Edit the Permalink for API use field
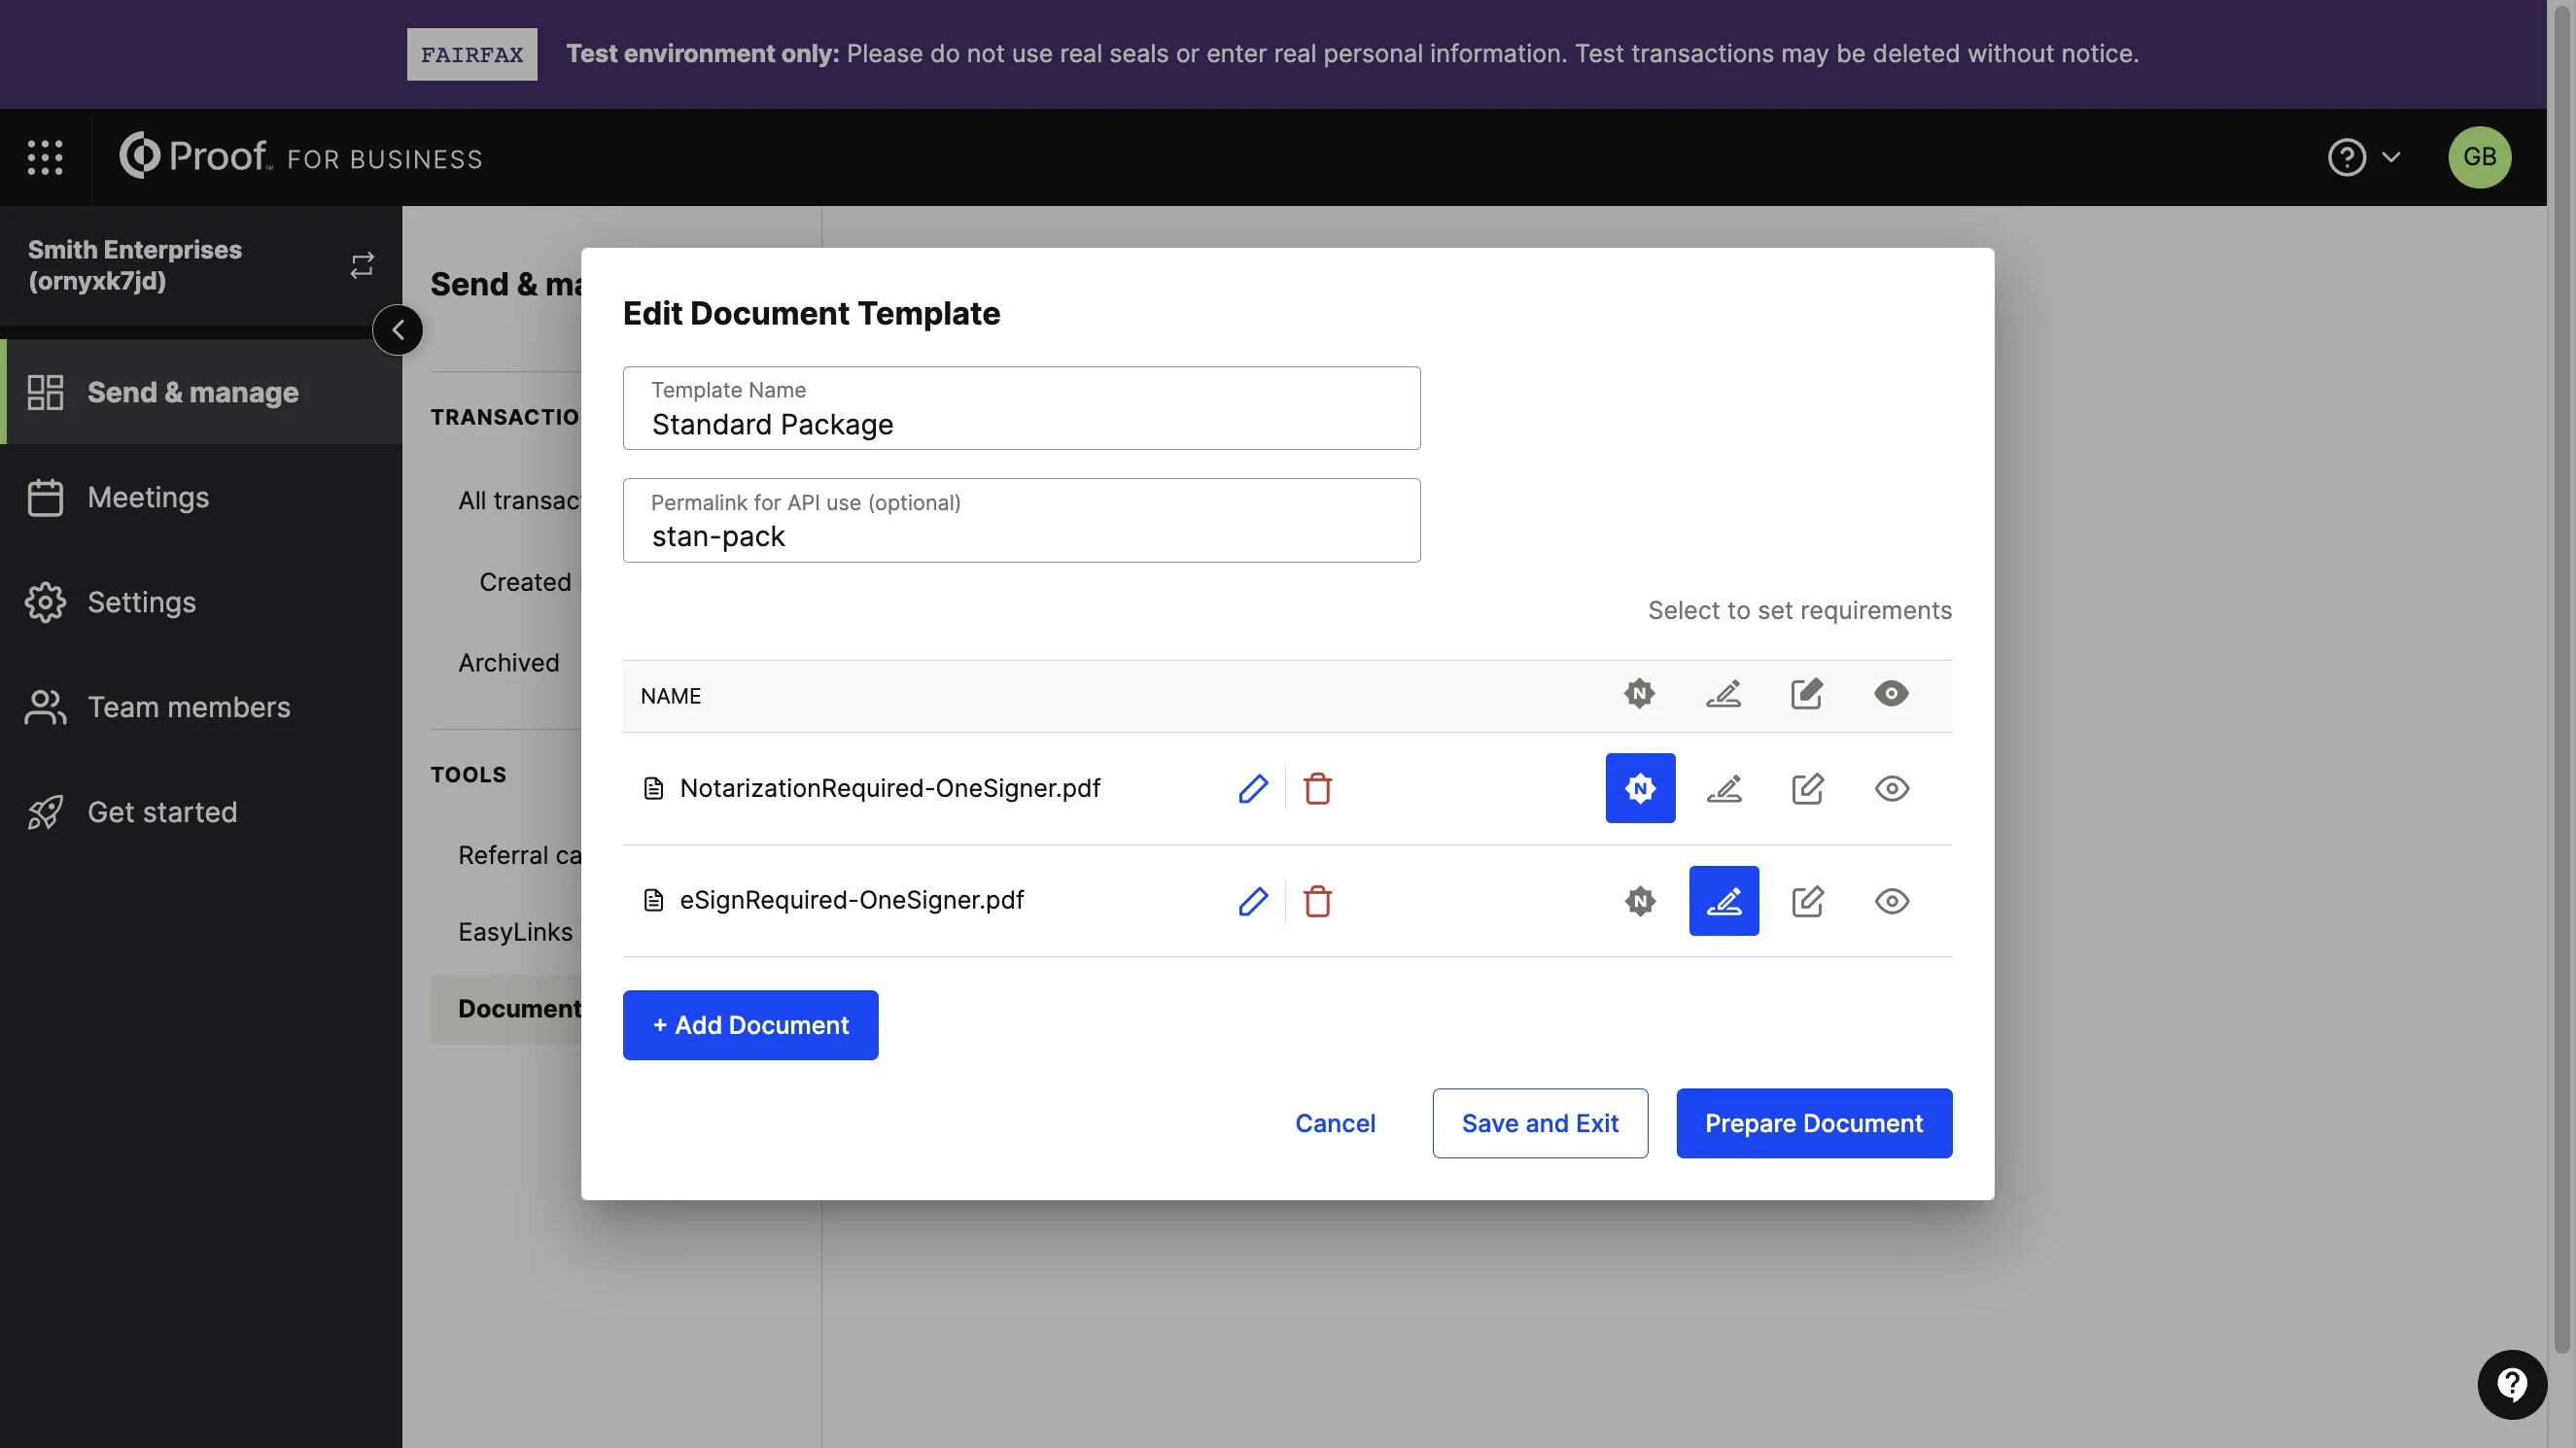The width and height of the screenshot is (2576, 1448). click(1021, 520)
